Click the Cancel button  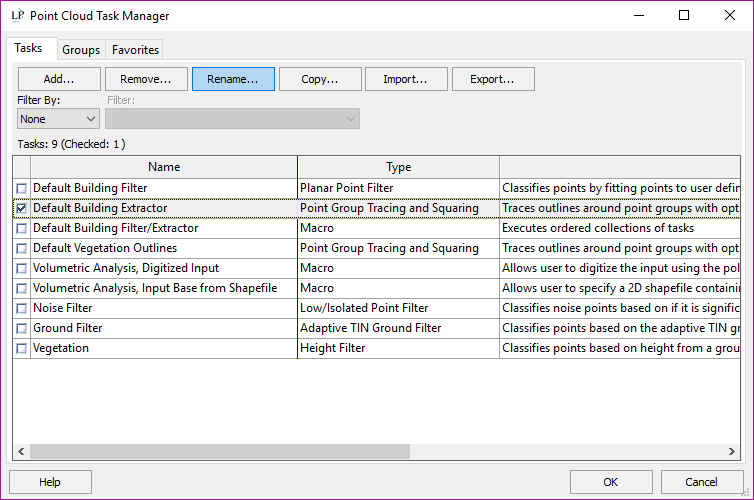[x=702, y=482]
